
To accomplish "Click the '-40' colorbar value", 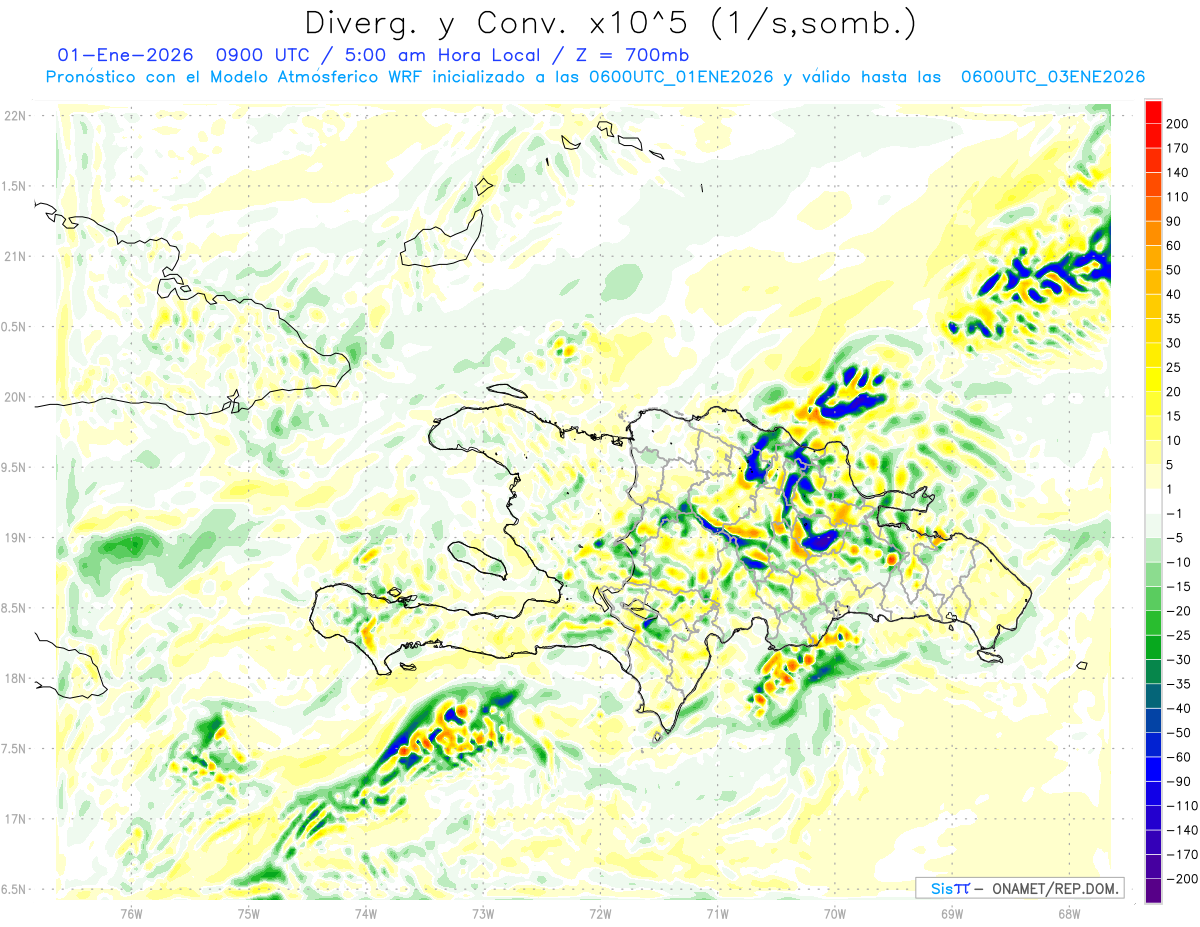I will [x=1179, y=708].
